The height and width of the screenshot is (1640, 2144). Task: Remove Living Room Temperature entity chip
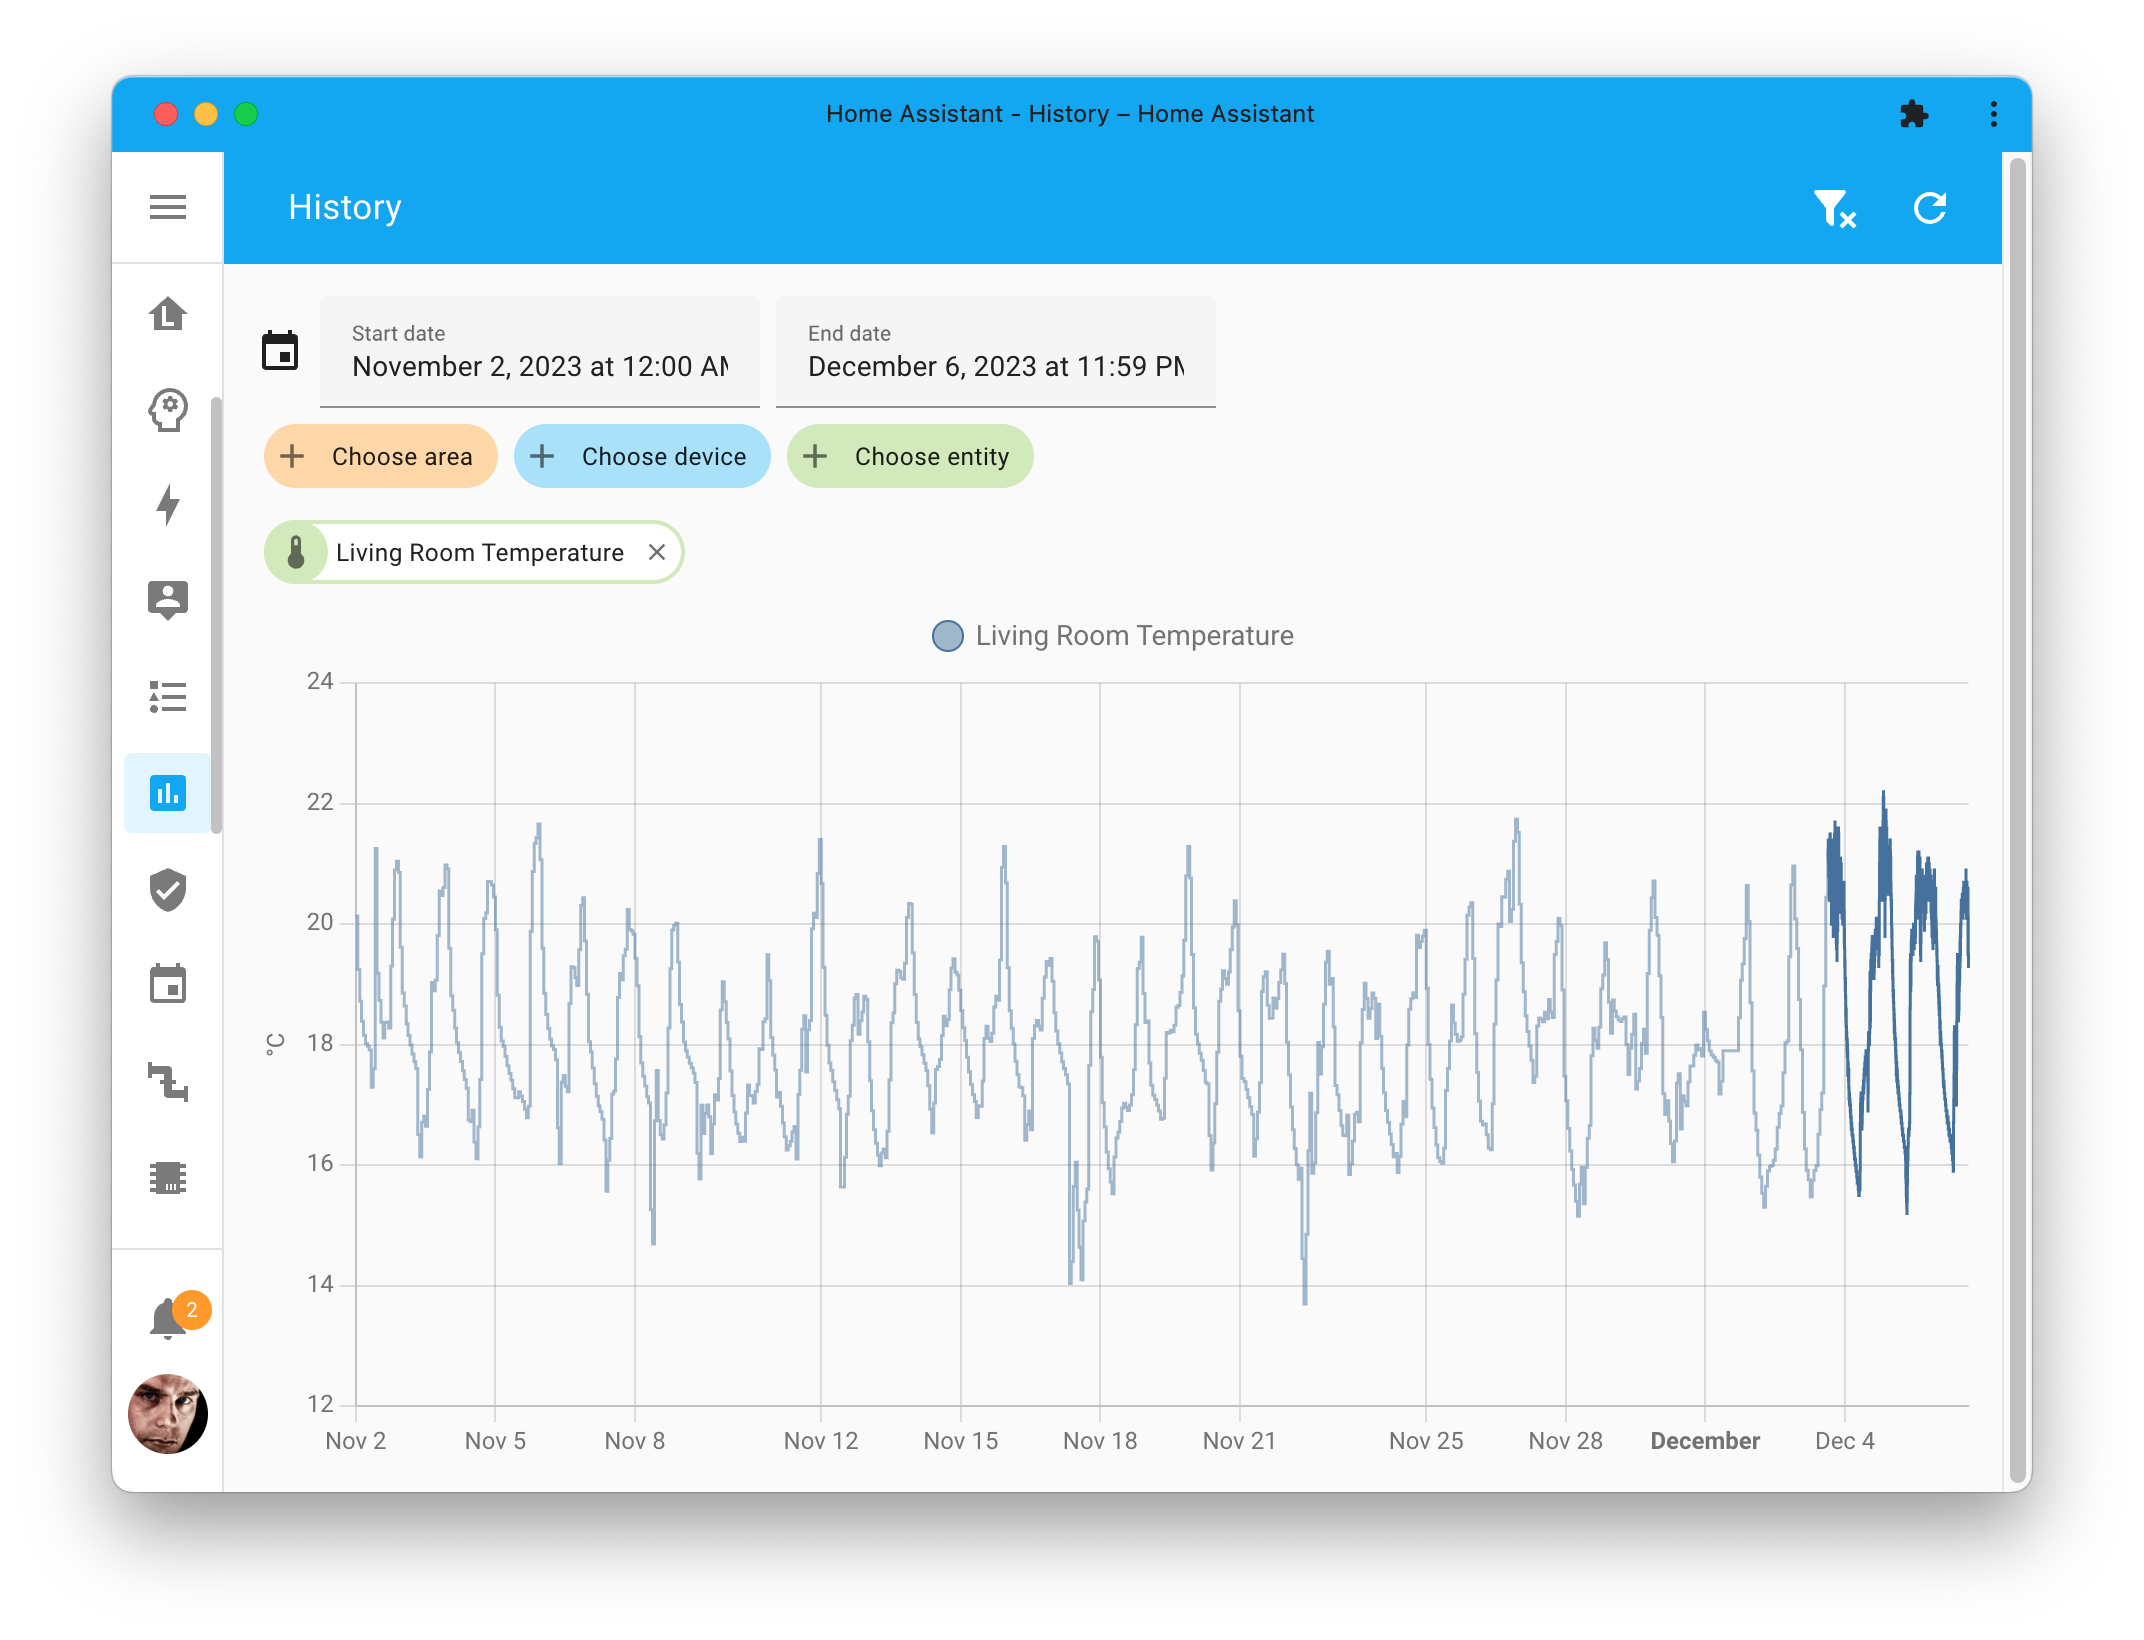(657, 552)
